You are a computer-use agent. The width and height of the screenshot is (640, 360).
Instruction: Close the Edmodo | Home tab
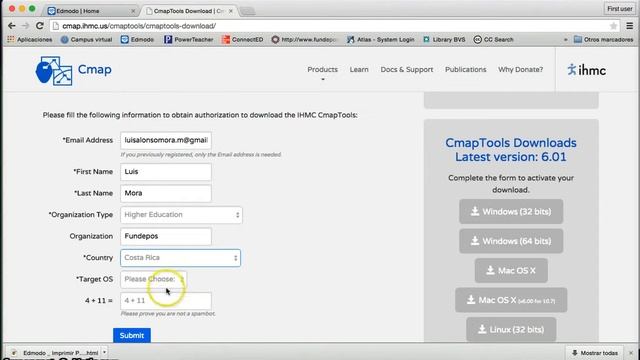point(133,11)
